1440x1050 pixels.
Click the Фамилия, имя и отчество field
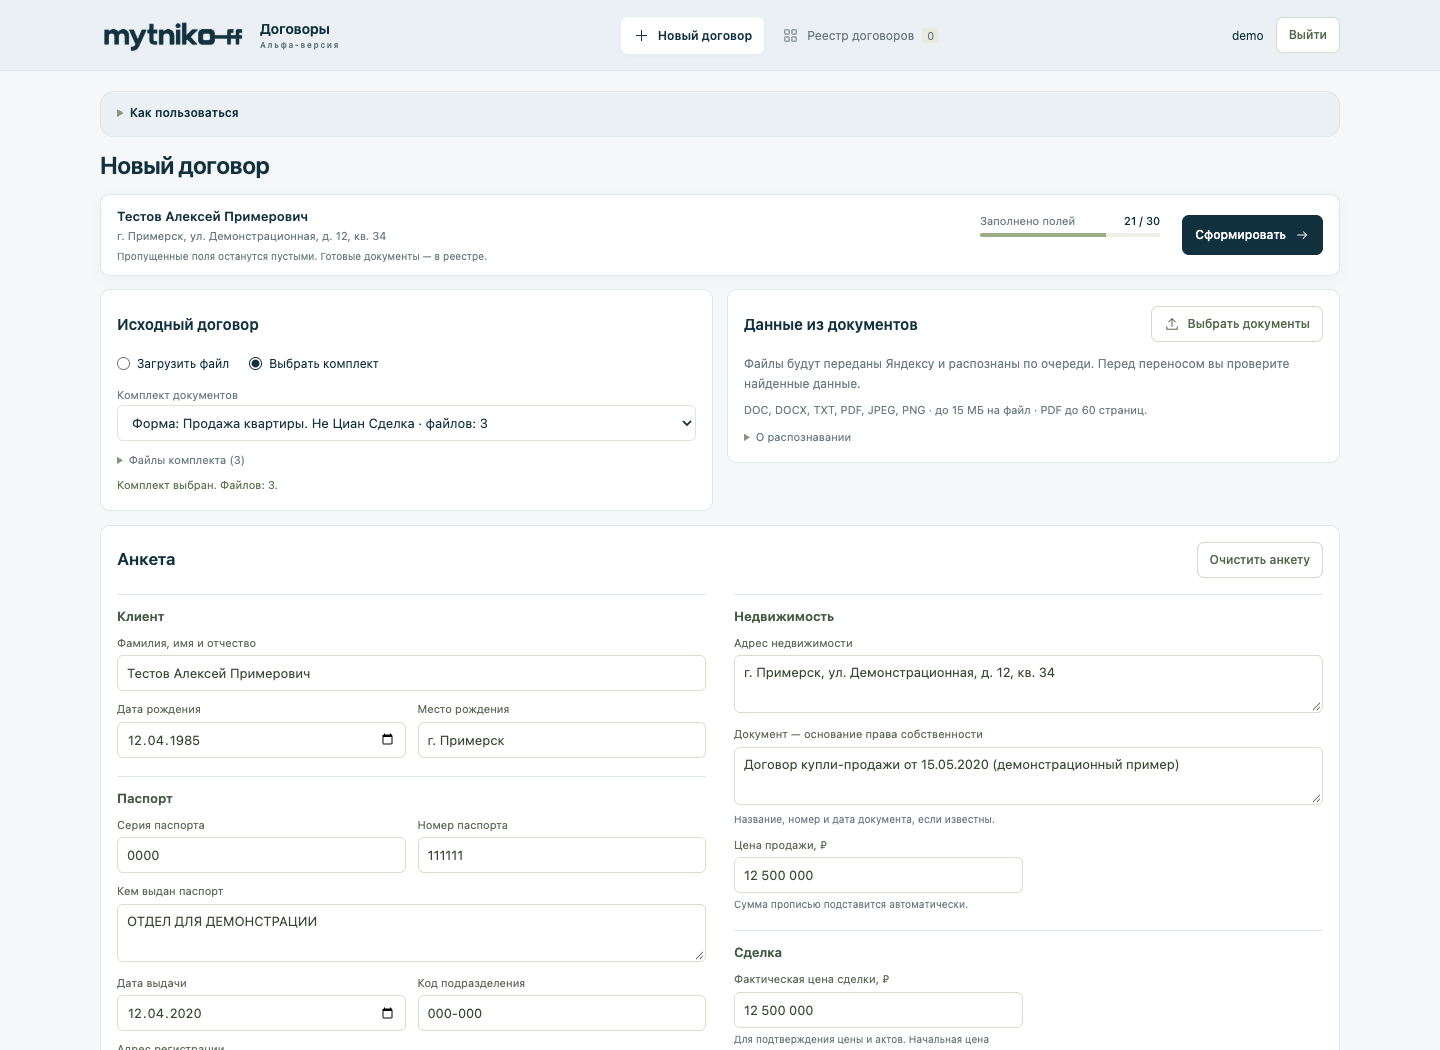[411, 673]
